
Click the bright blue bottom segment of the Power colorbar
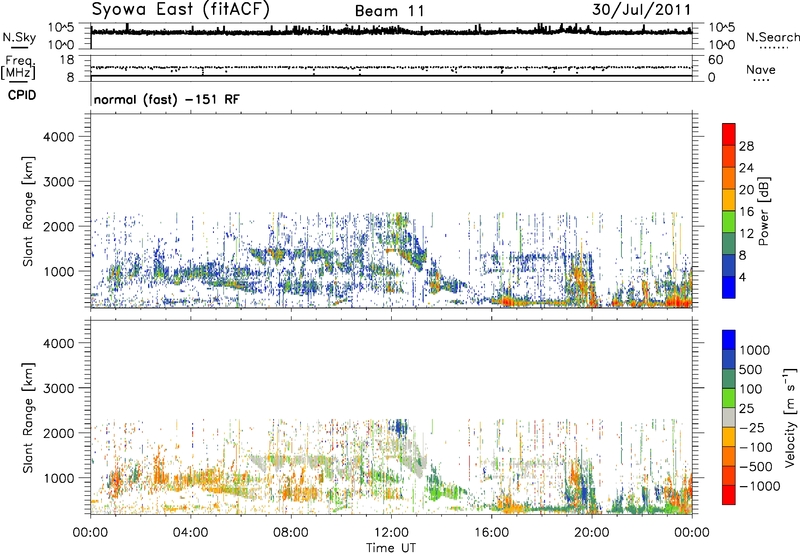pyautogui.click(x=729, y=287)
